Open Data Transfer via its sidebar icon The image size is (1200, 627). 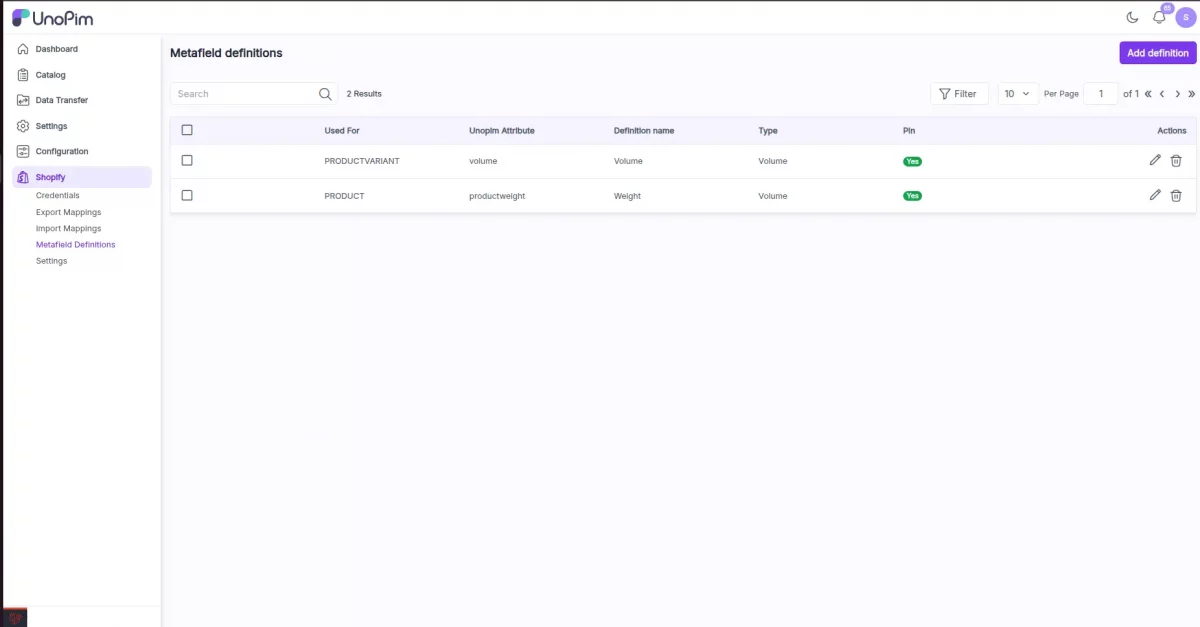click(22, 100)
